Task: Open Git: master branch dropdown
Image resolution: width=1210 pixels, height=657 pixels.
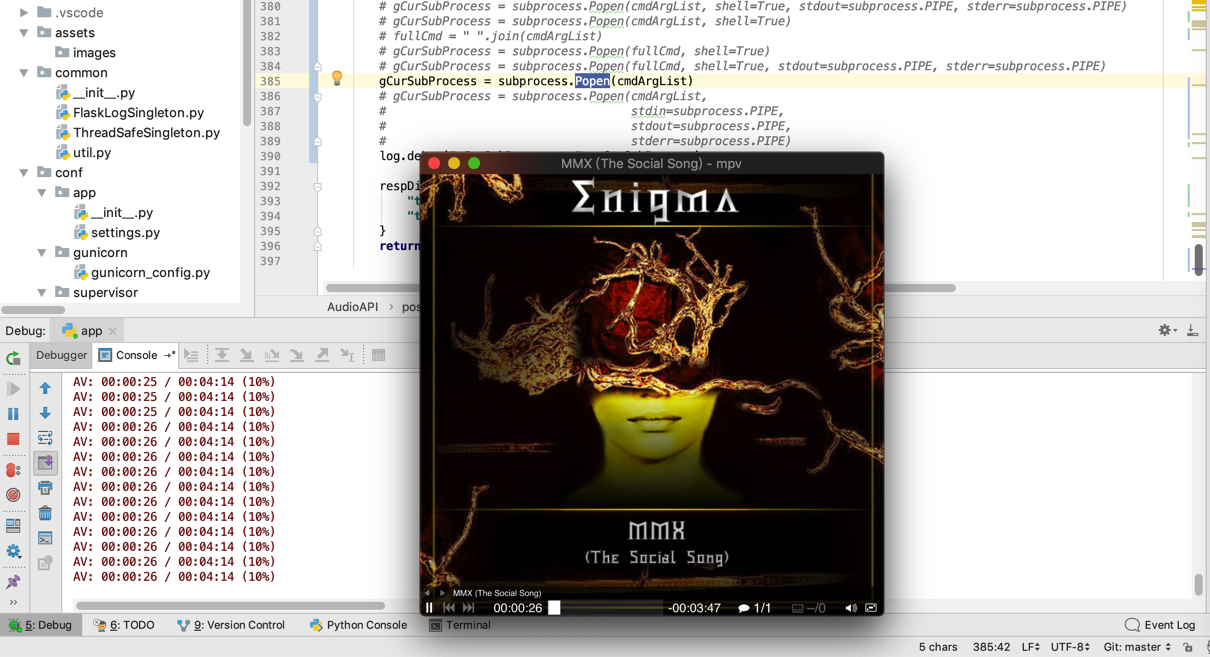Action: 1137,647
